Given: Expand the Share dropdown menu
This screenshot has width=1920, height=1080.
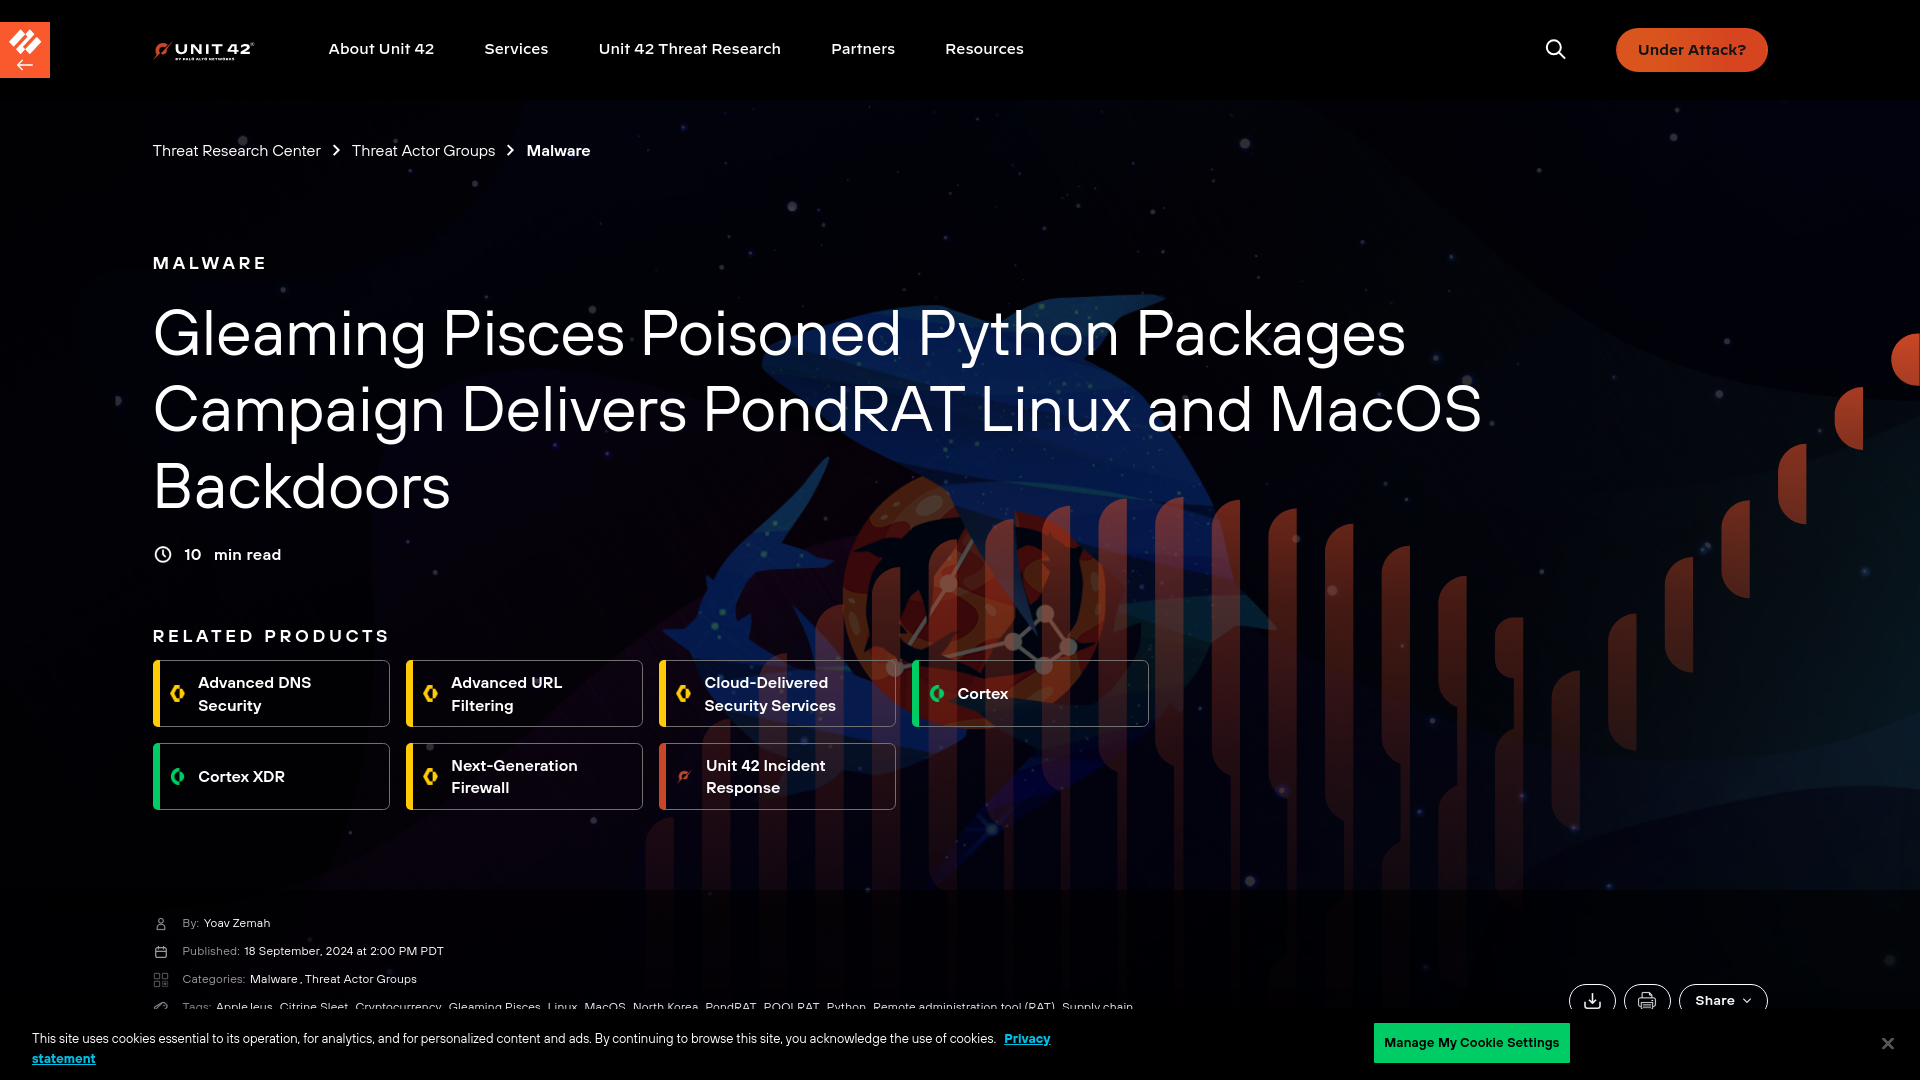Looking at the screenshot, I should pyautogui.click(x=1722, y=1000).
